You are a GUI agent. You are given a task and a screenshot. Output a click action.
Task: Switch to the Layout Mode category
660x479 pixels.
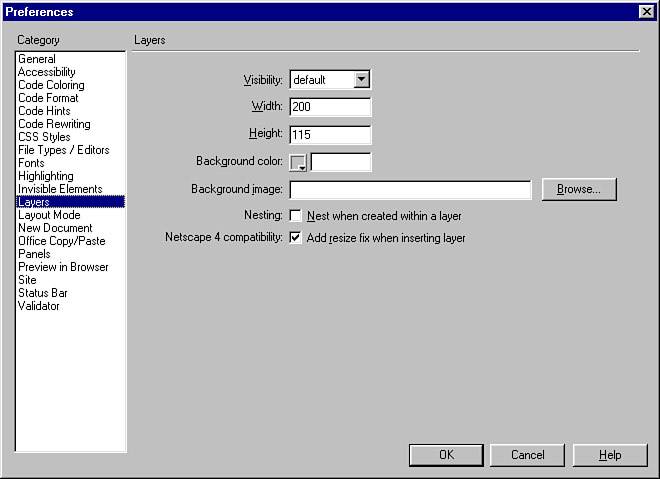(49, 215)
